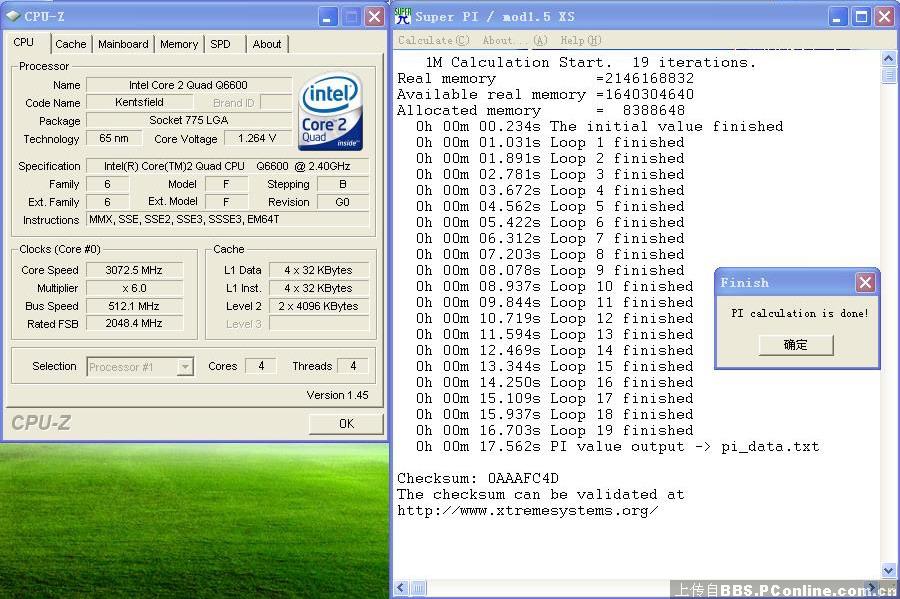Screen dimensions: 900x599
Task: Switch to the Cache tab in CPU-Z
Action: [71, 44]
